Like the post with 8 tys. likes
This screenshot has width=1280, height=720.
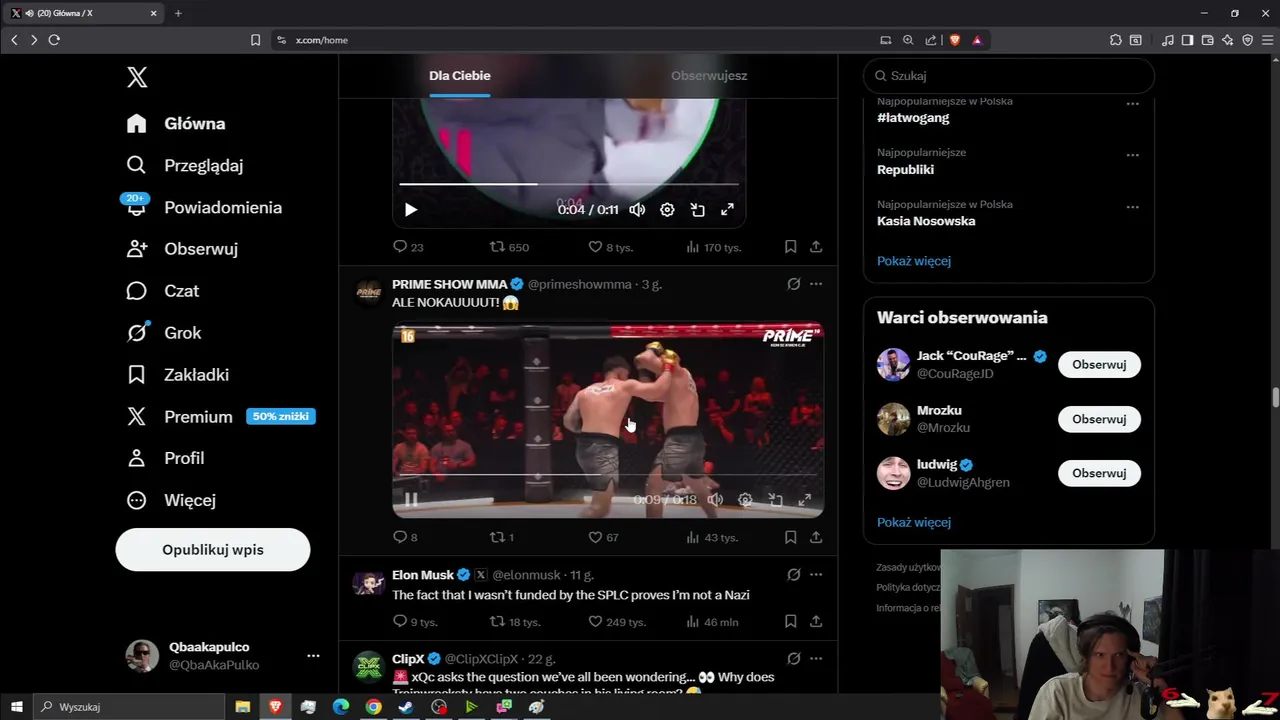tap(610, 247)
